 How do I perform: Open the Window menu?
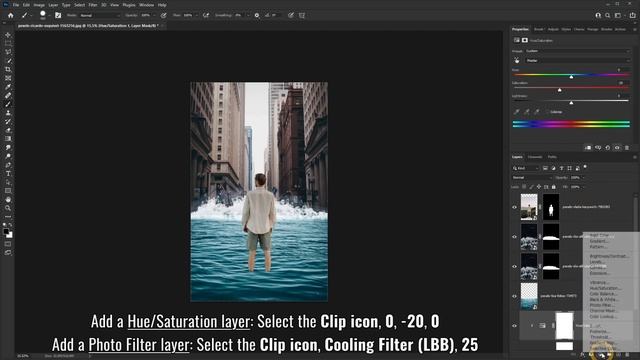tap(147, 5)
